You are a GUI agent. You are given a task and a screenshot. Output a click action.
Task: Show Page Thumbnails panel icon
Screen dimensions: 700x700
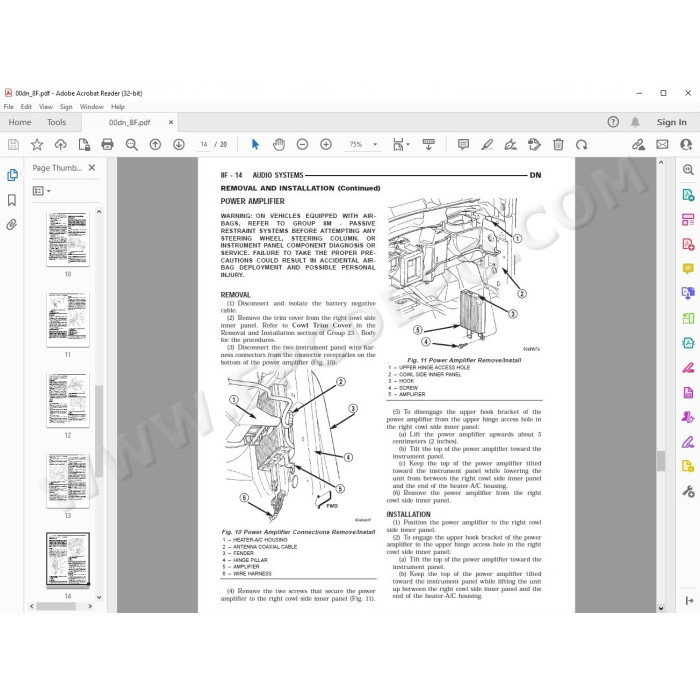point(12,175)
